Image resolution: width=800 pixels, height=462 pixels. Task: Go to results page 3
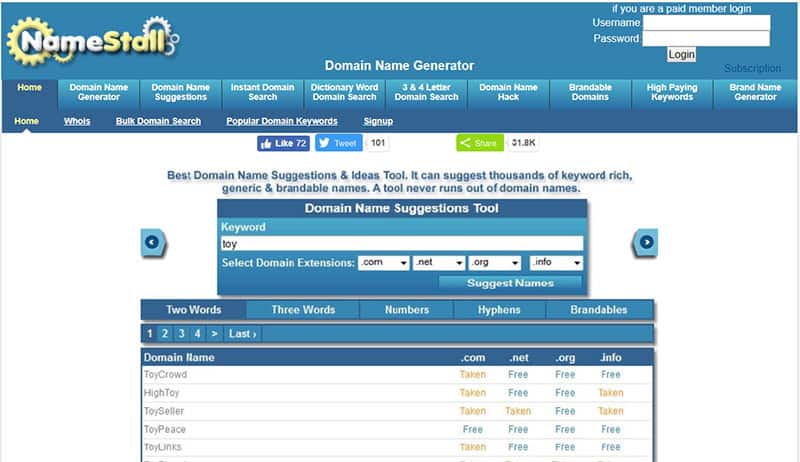(181, 334)
